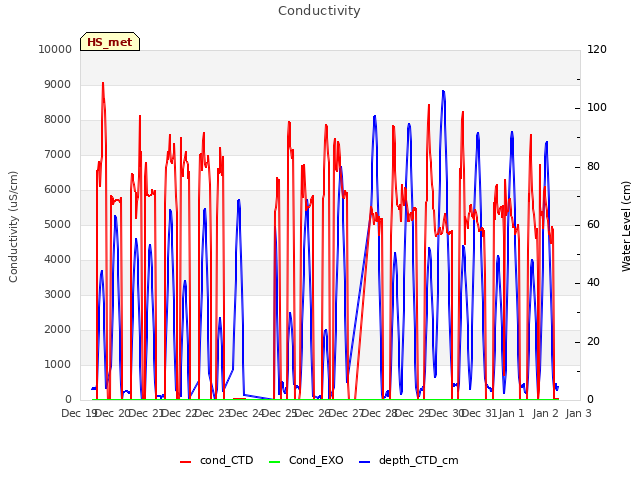The height and width of the screenshot is (480, 640).
Task: Click the Dec 24 date label
Action: pos(245,413)
